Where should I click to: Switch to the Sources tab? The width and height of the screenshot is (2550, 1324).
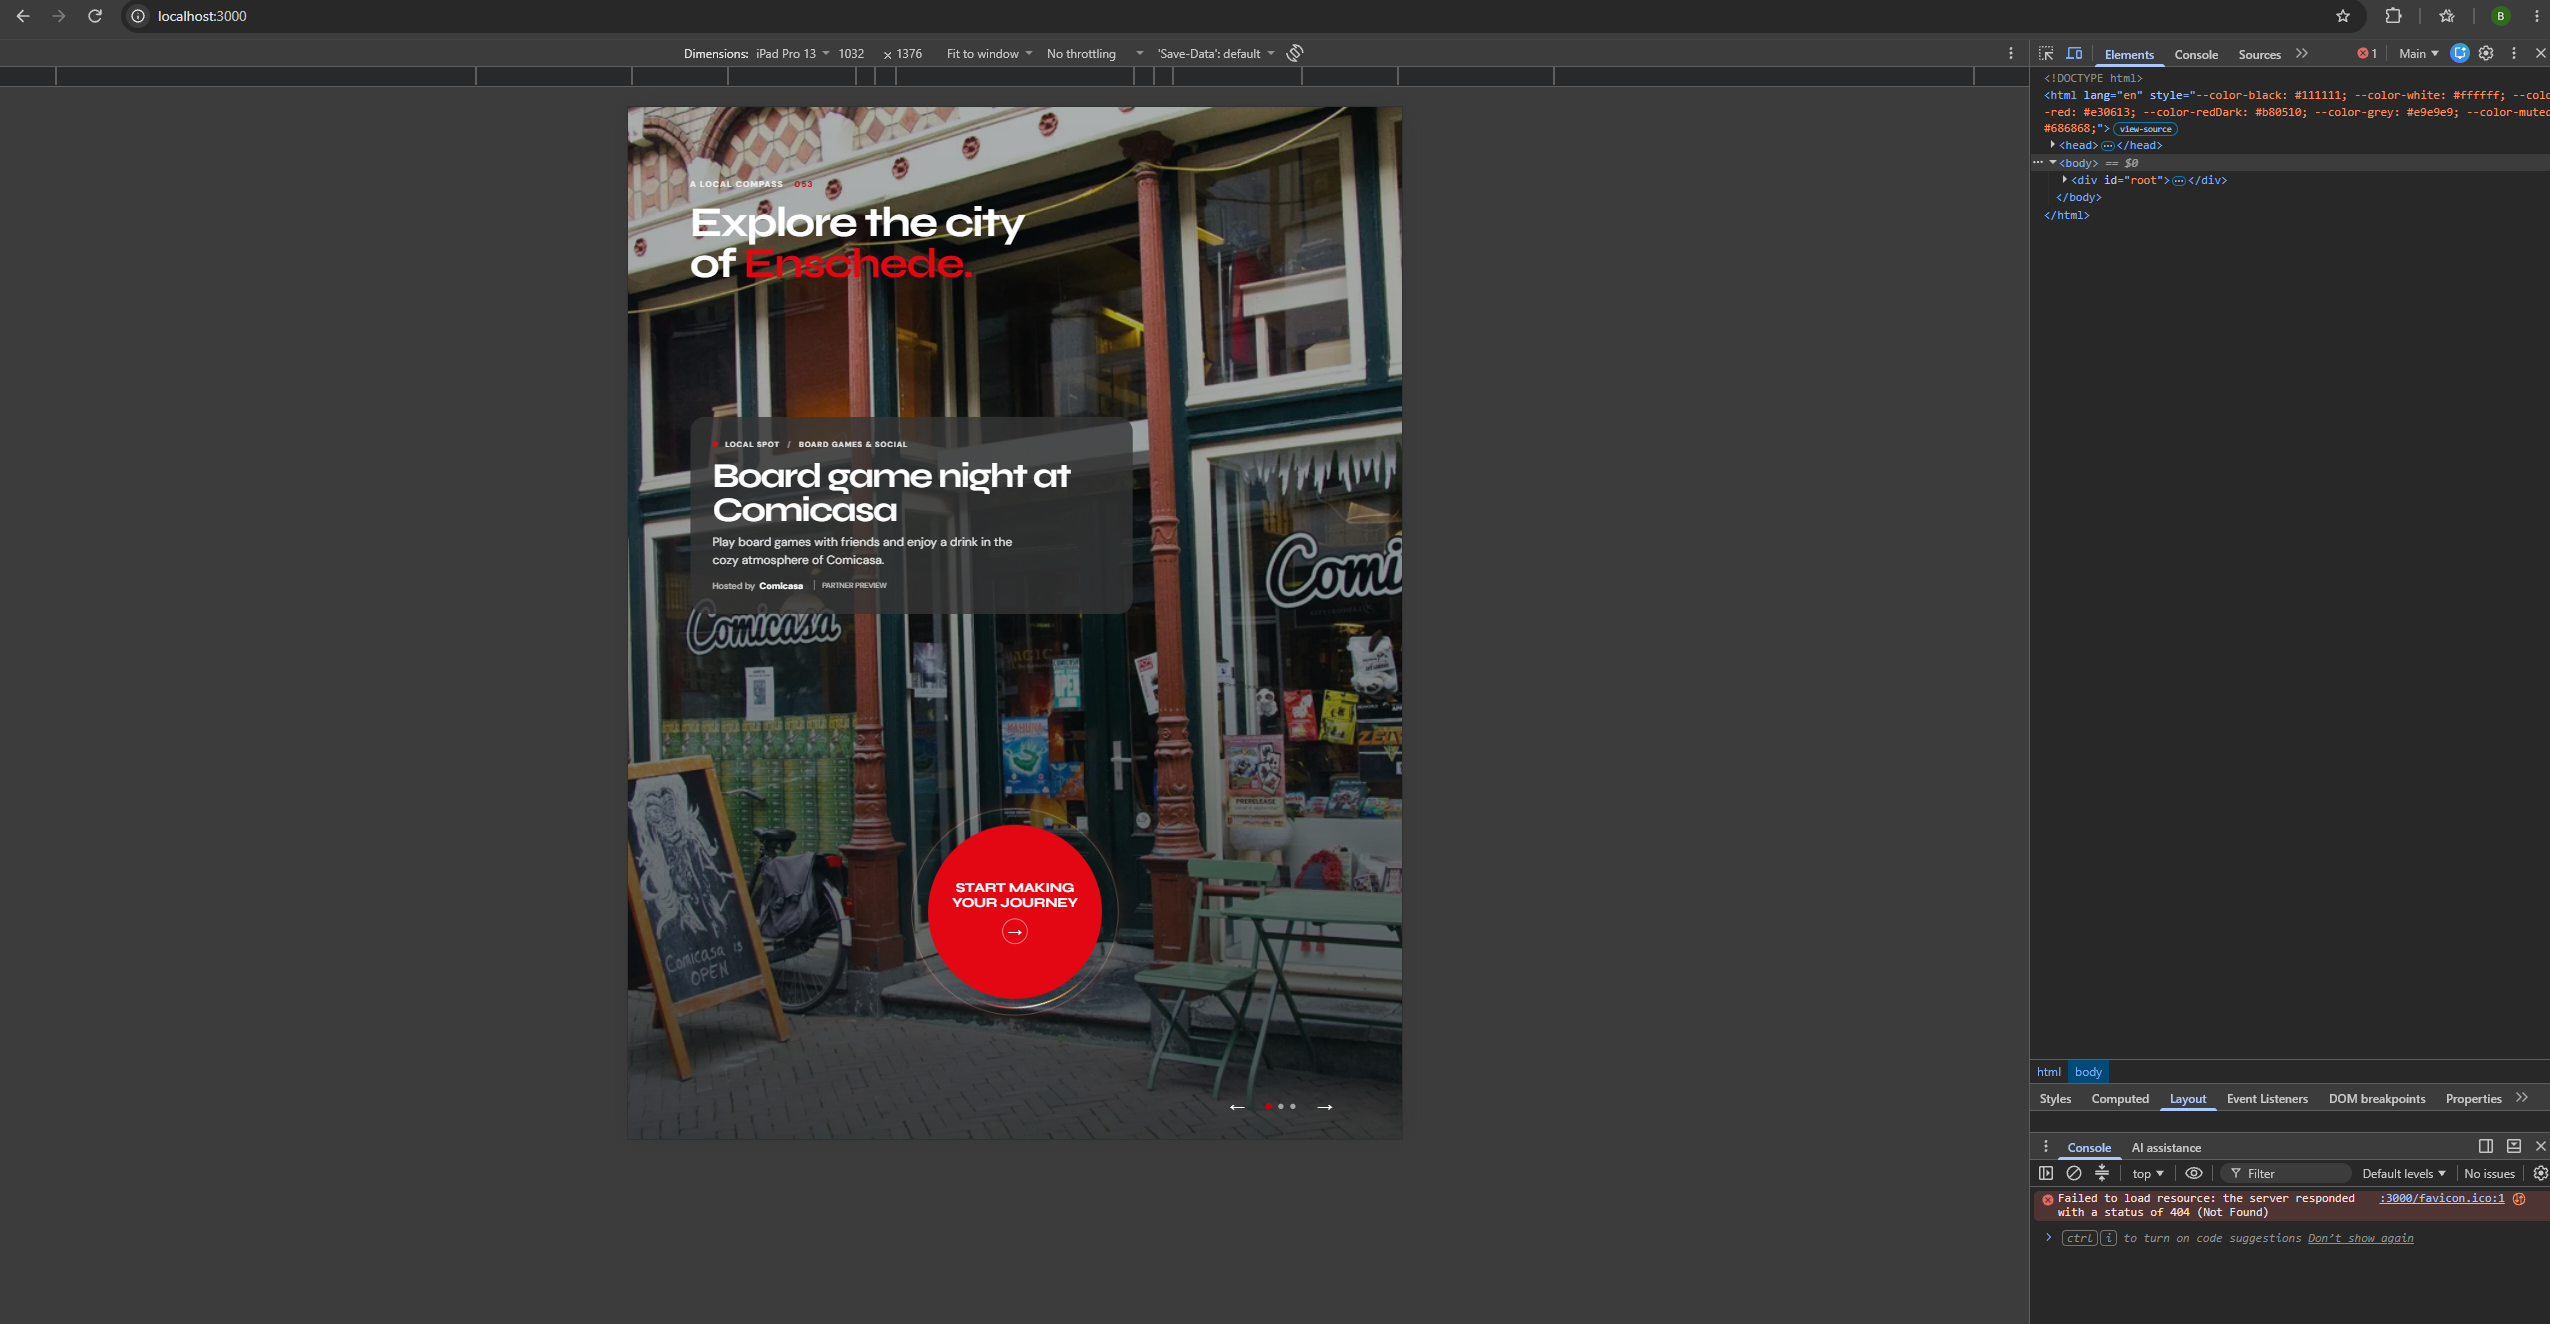2259,55
